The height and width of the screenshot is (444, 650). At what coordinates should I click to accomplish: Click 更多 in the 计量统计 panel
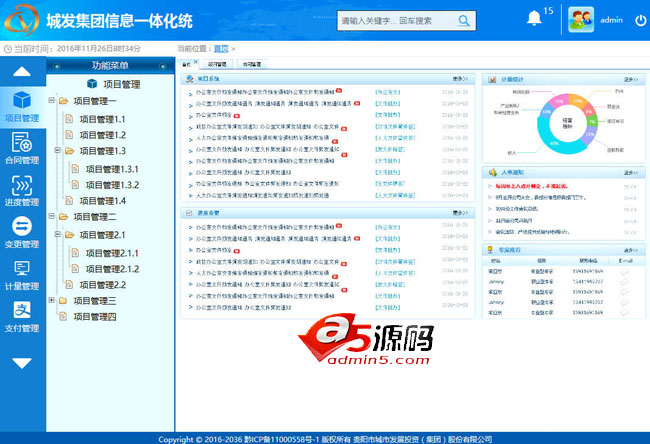631,78
